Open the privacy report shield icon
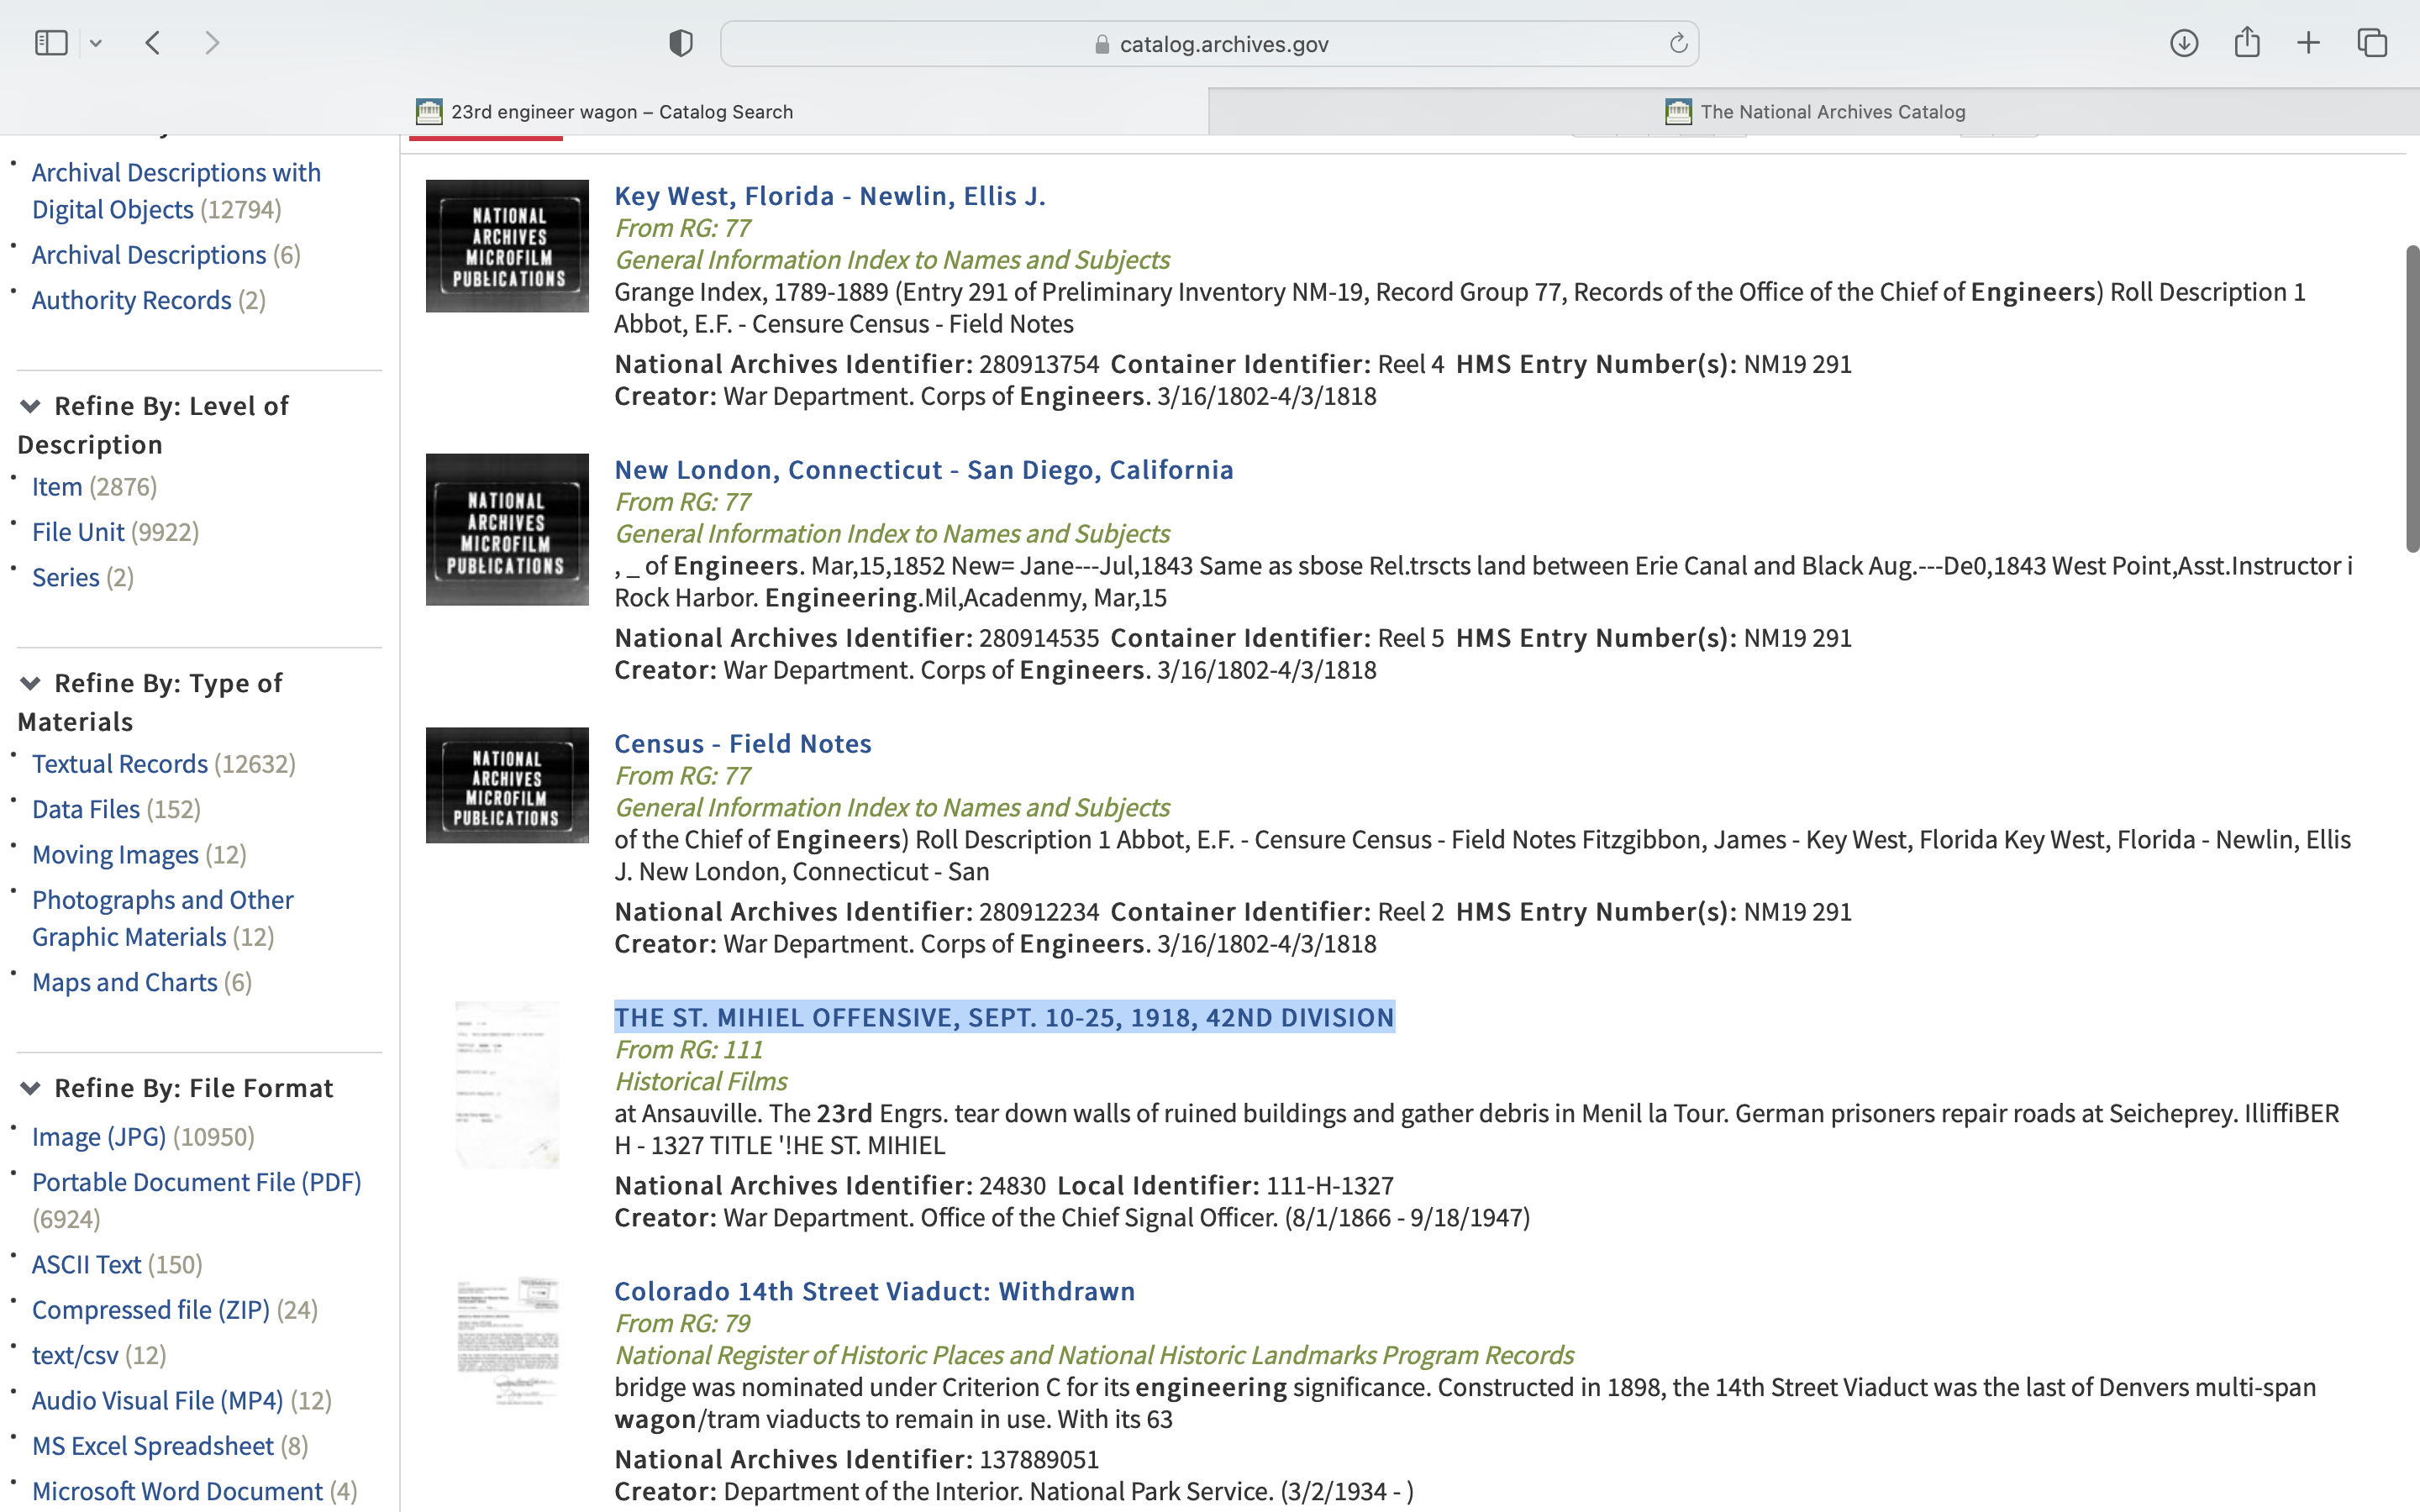 pyautogui.click(x=681, y=43)
